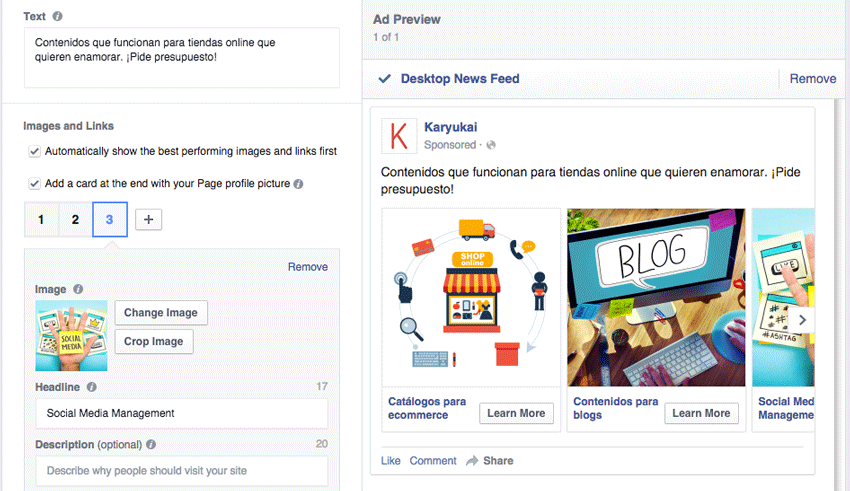The height and width of the screenshot is (491, 850).
Task: Click the Change Image button
Action: pyautogui.click(x=161, y=313)
